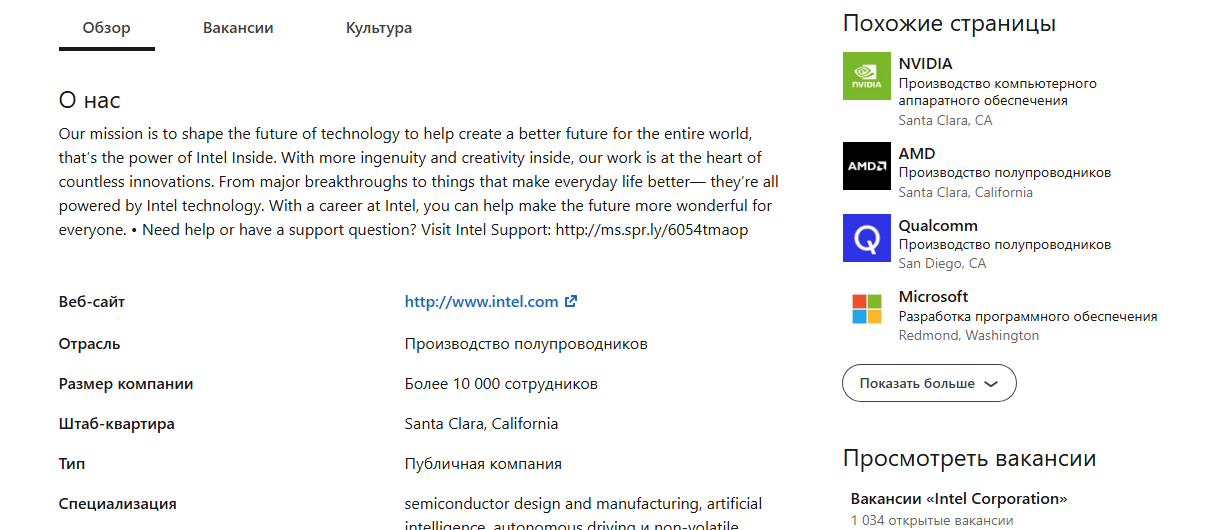Open the Вакансии tab
The height and width of the screenshot is (530, 1208).
tap(238, 28)
